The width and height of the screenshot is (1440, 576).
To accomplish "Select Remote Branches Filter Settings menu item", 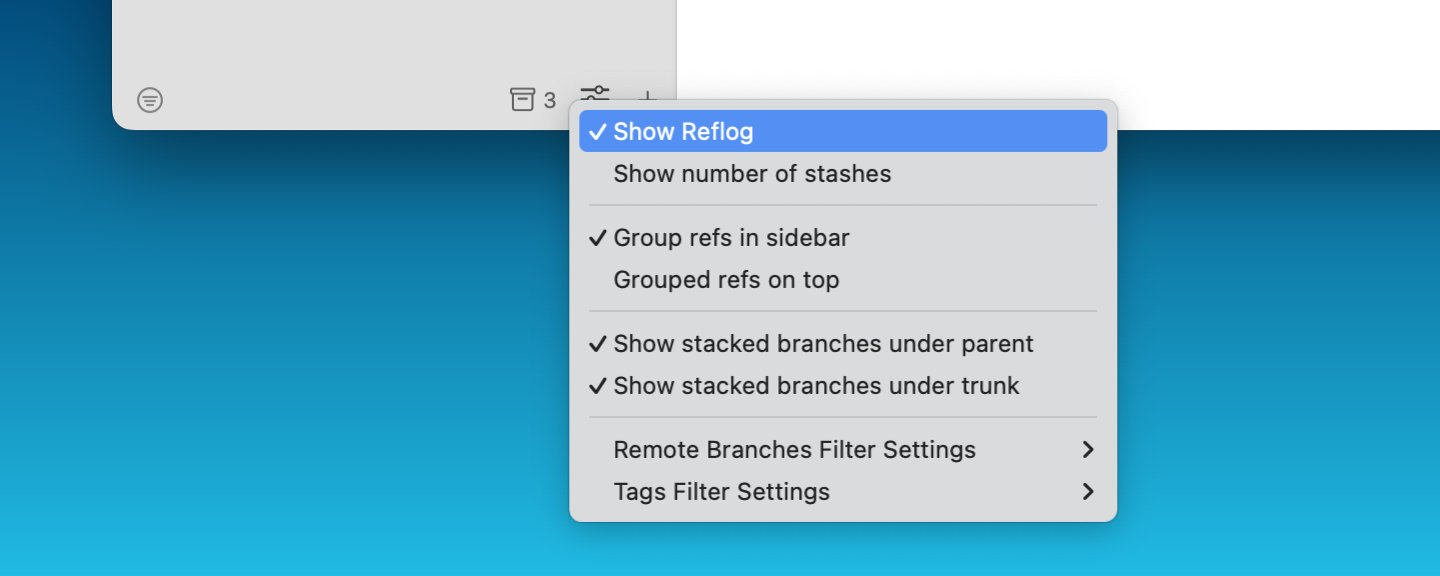I will 794,449.
